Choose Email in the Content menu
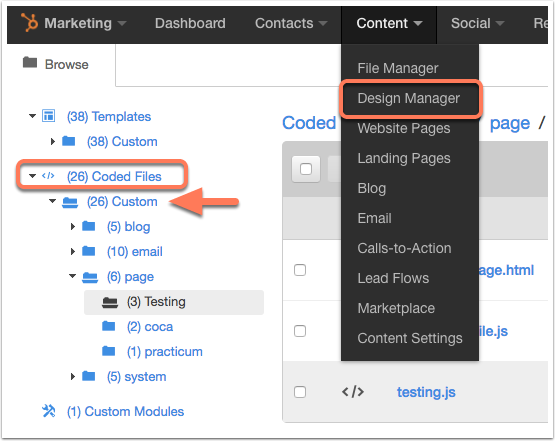Image resolution: width=555 pixels, height=441 pixels. 374,218
